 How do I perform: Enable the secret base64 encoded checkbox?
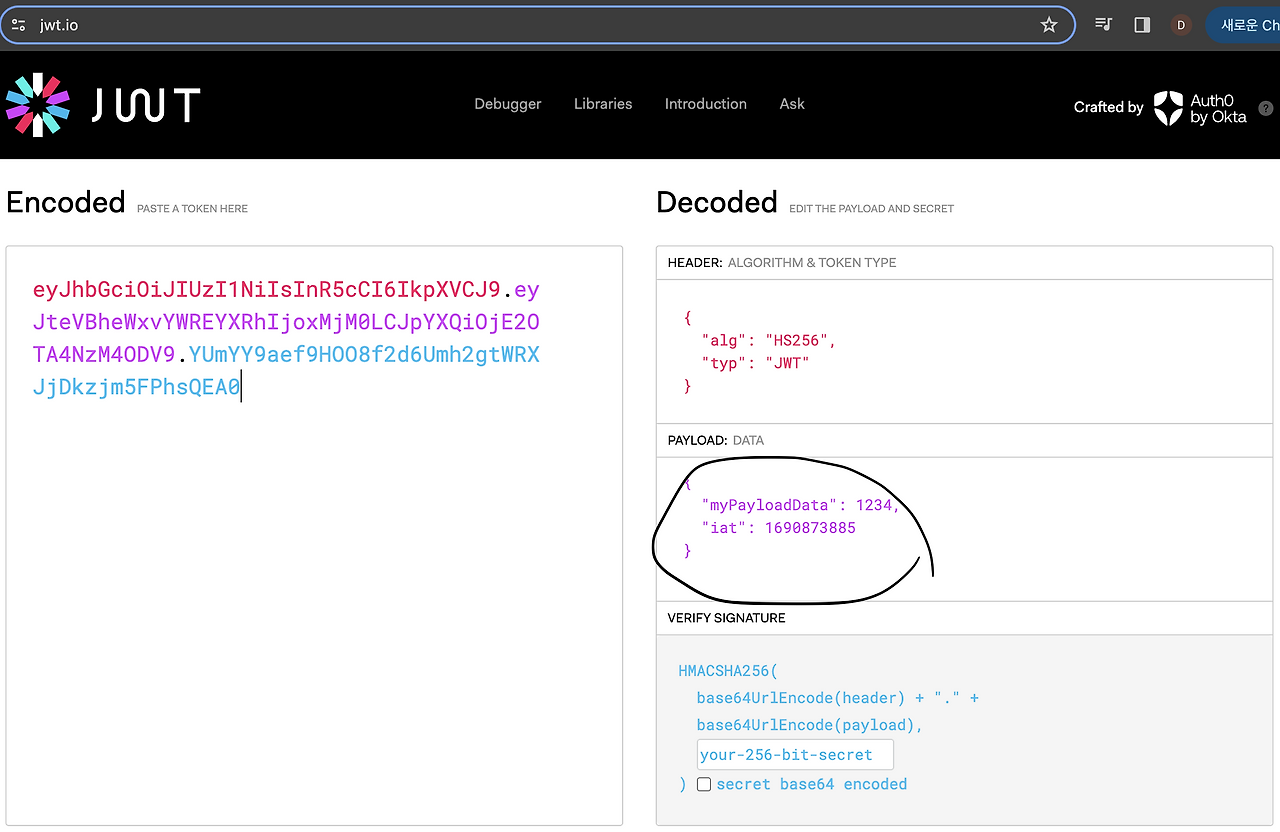tap(704, 784)
